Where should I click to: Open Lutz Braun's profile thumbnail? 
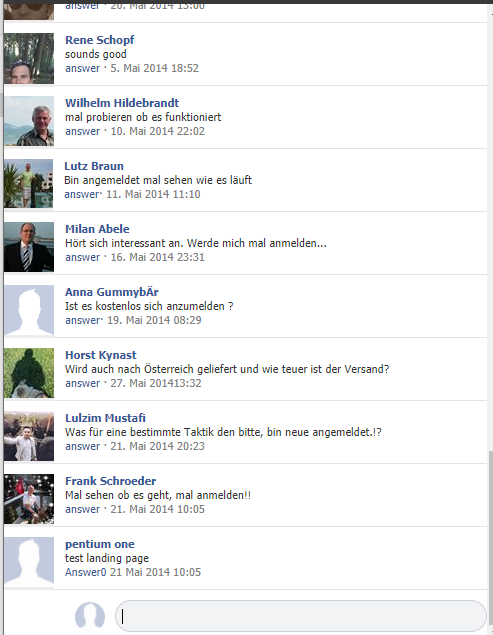(x=28, y=184)
